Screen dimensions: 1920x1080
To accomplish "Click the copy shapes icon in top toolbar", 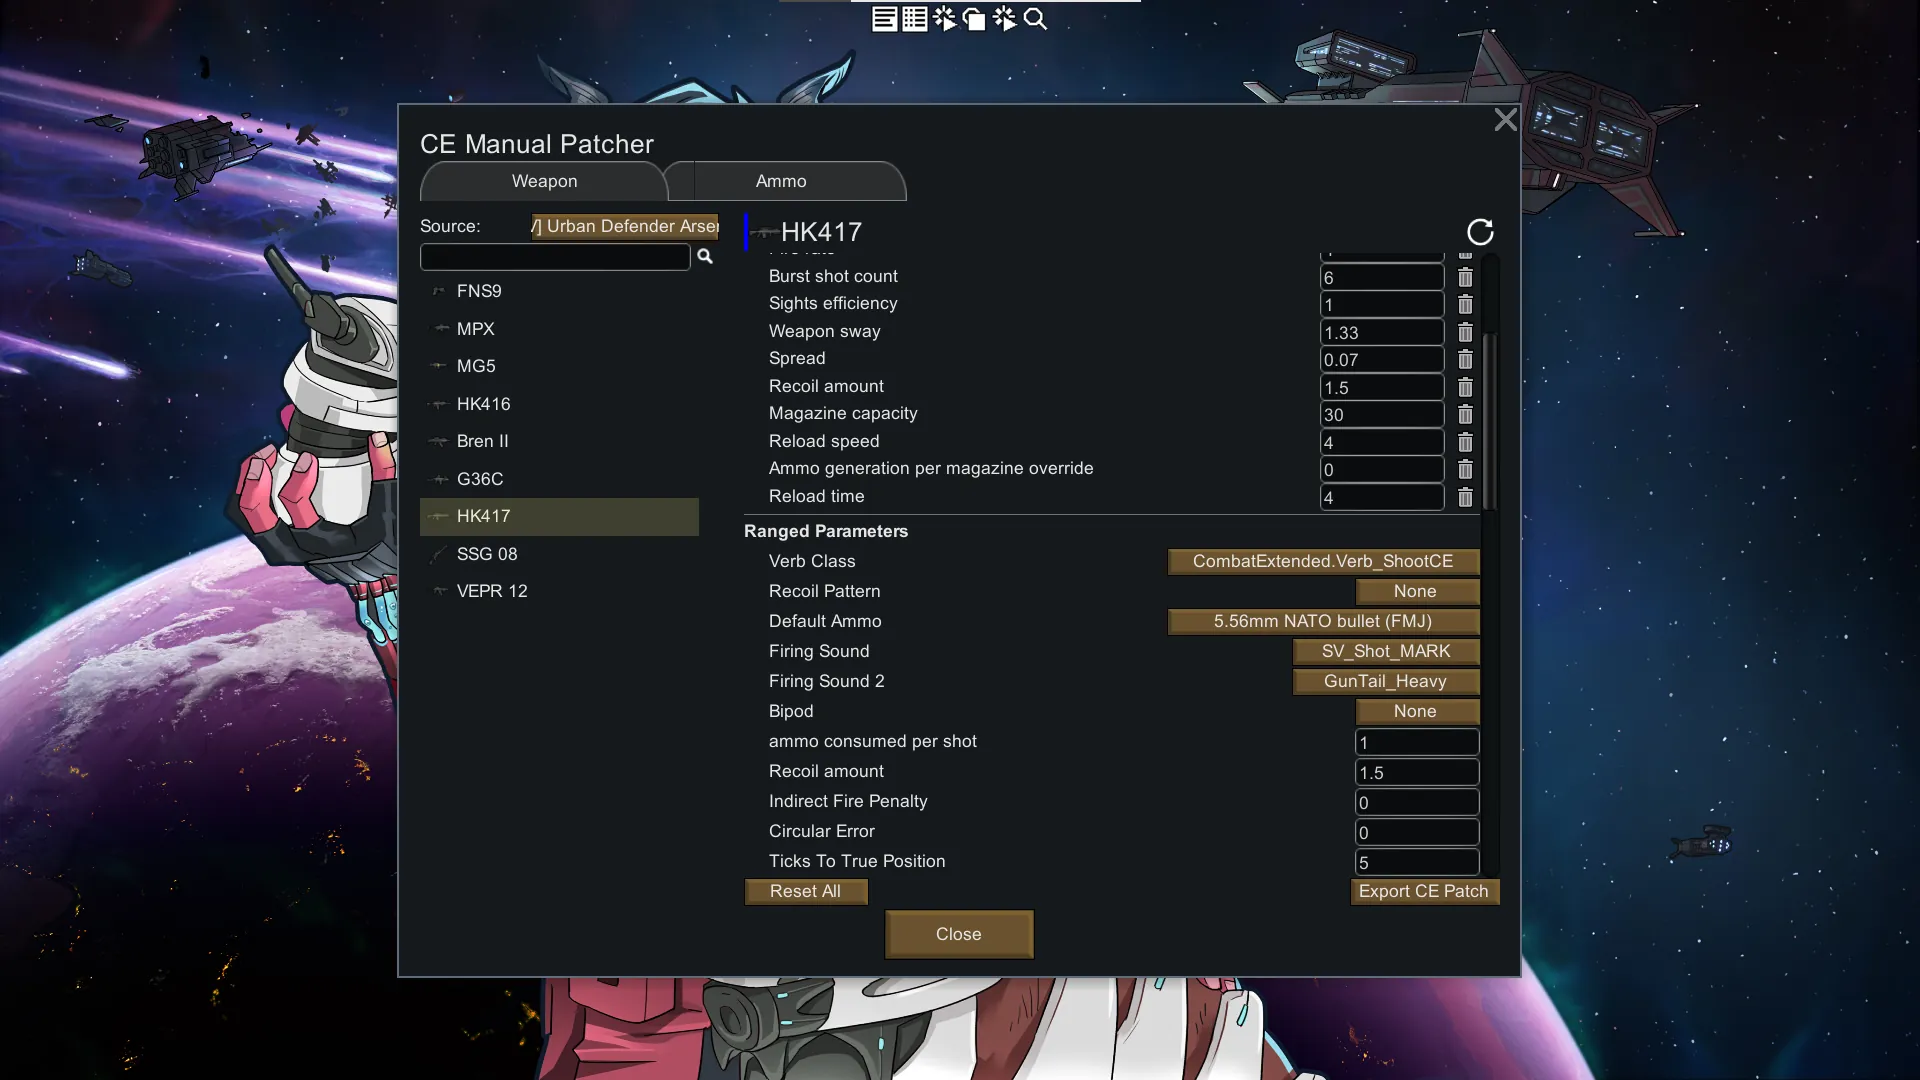I will (x=974, y=19).
